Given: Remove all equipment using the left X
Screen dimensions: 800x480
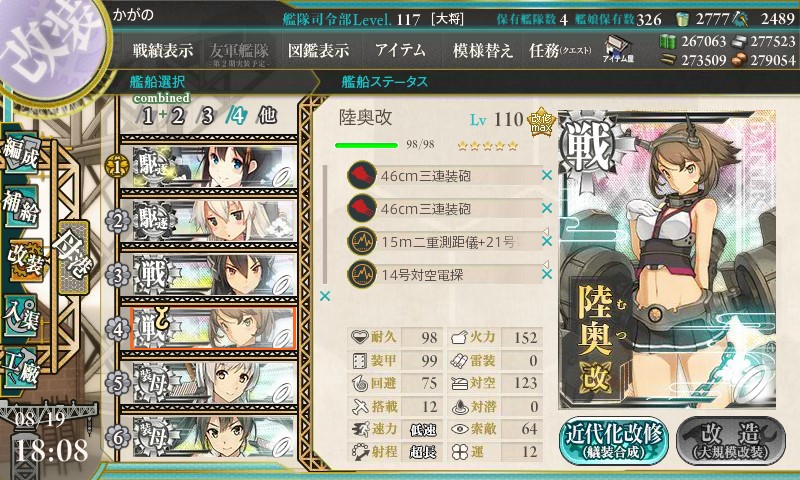Looking at the screenshot, I should pyautogui.click(x=324, y=296).
